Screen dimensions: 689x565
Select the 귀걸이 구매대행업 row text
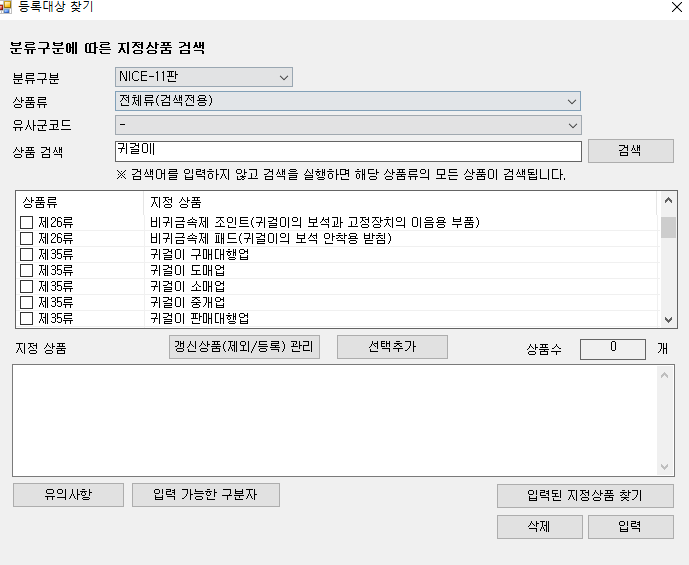click(199, 254)
